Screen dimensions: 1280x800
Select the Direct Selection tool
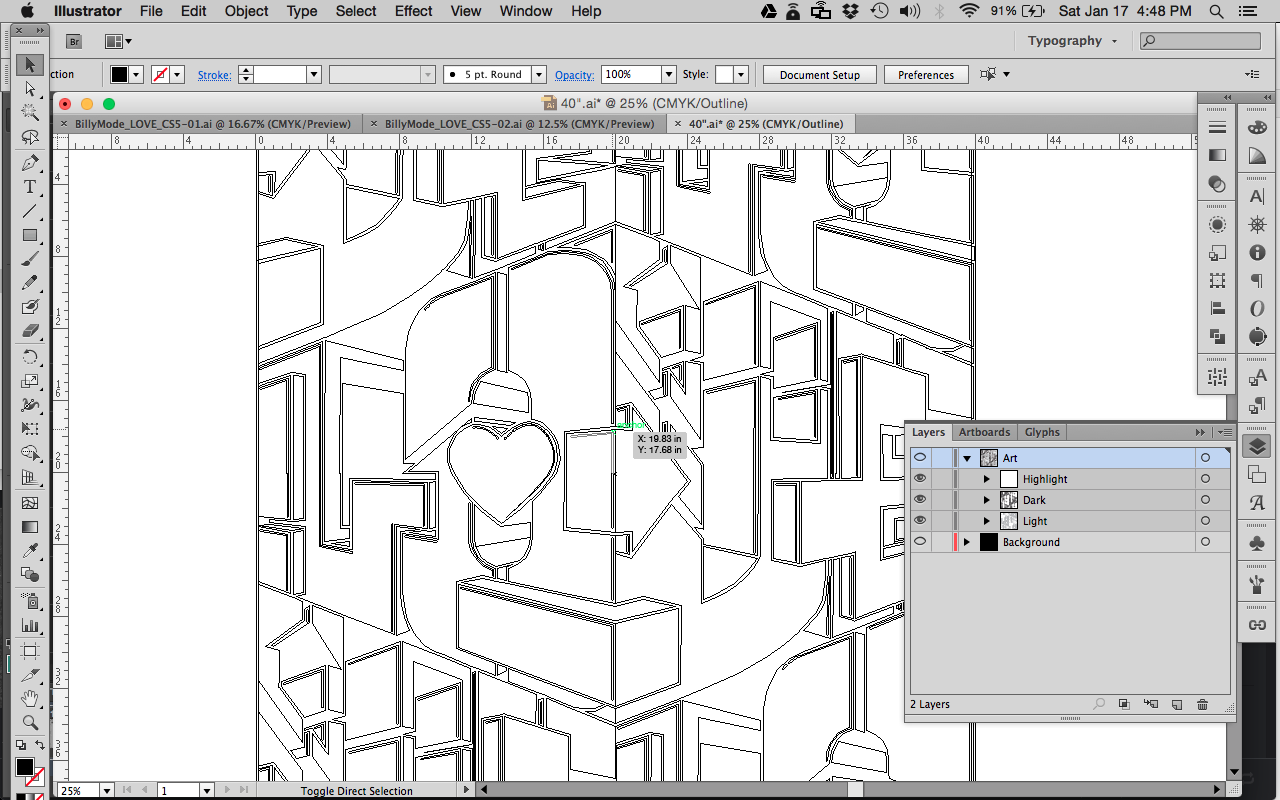(29, 89)
